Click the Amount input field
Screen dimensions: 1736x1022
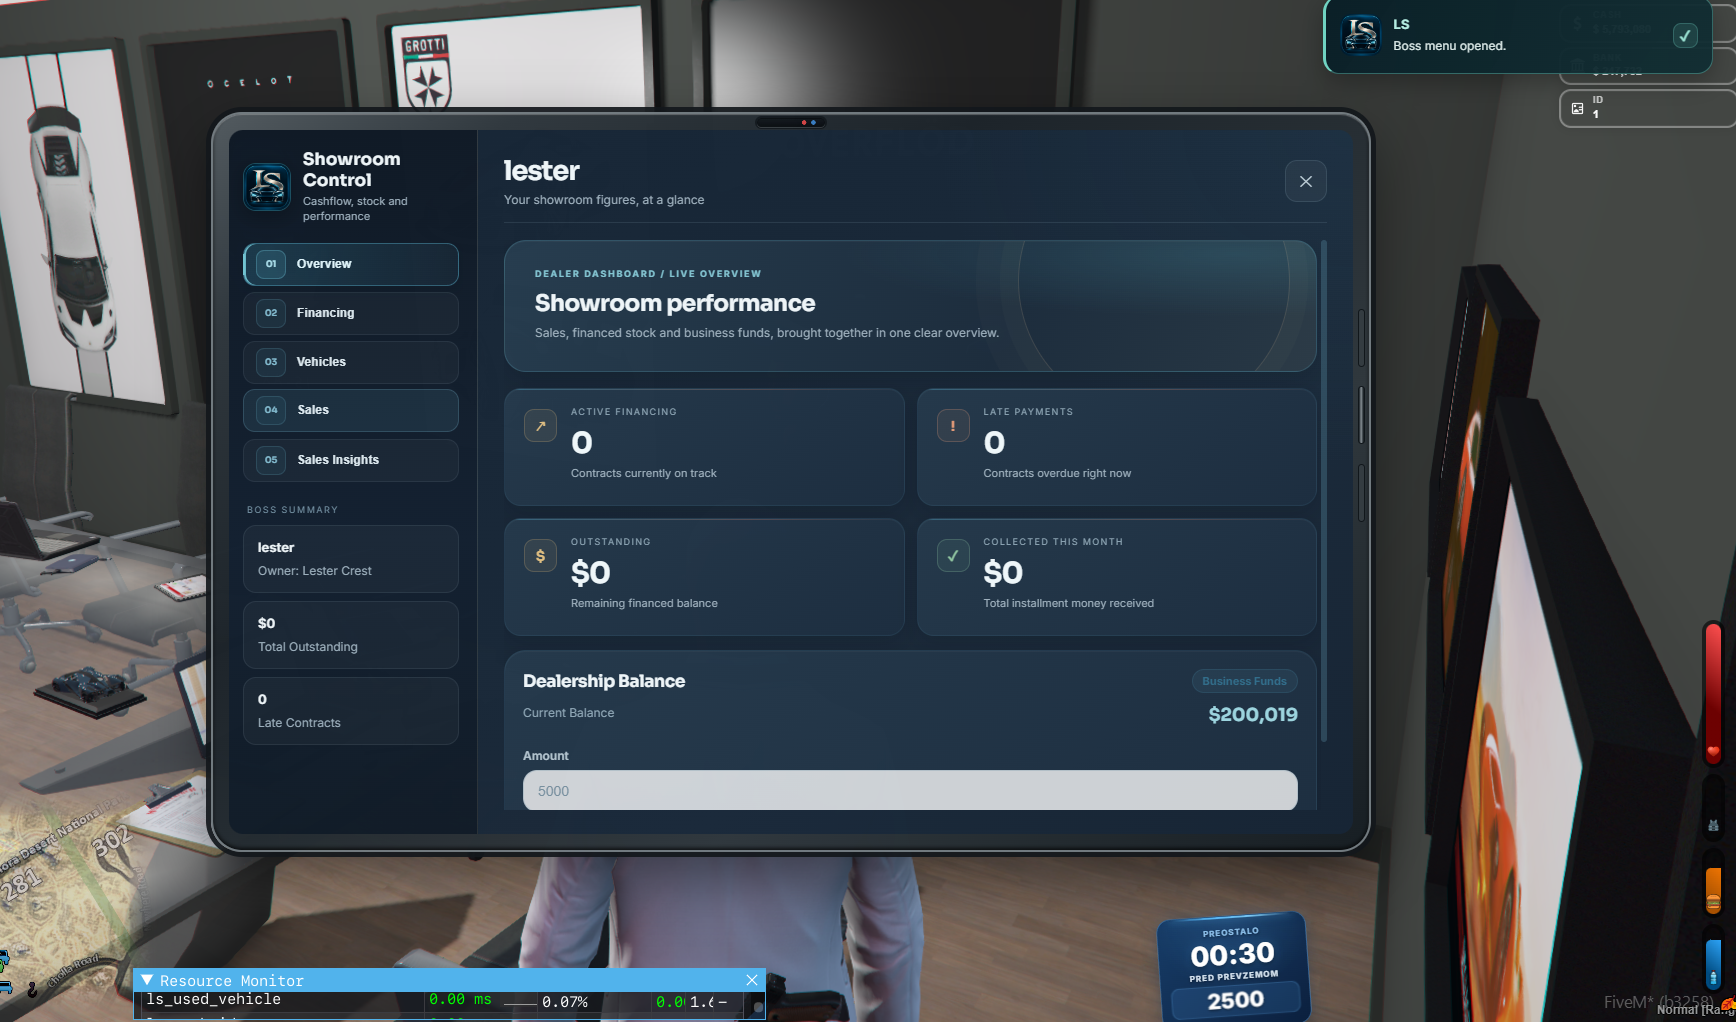[910, 790]
